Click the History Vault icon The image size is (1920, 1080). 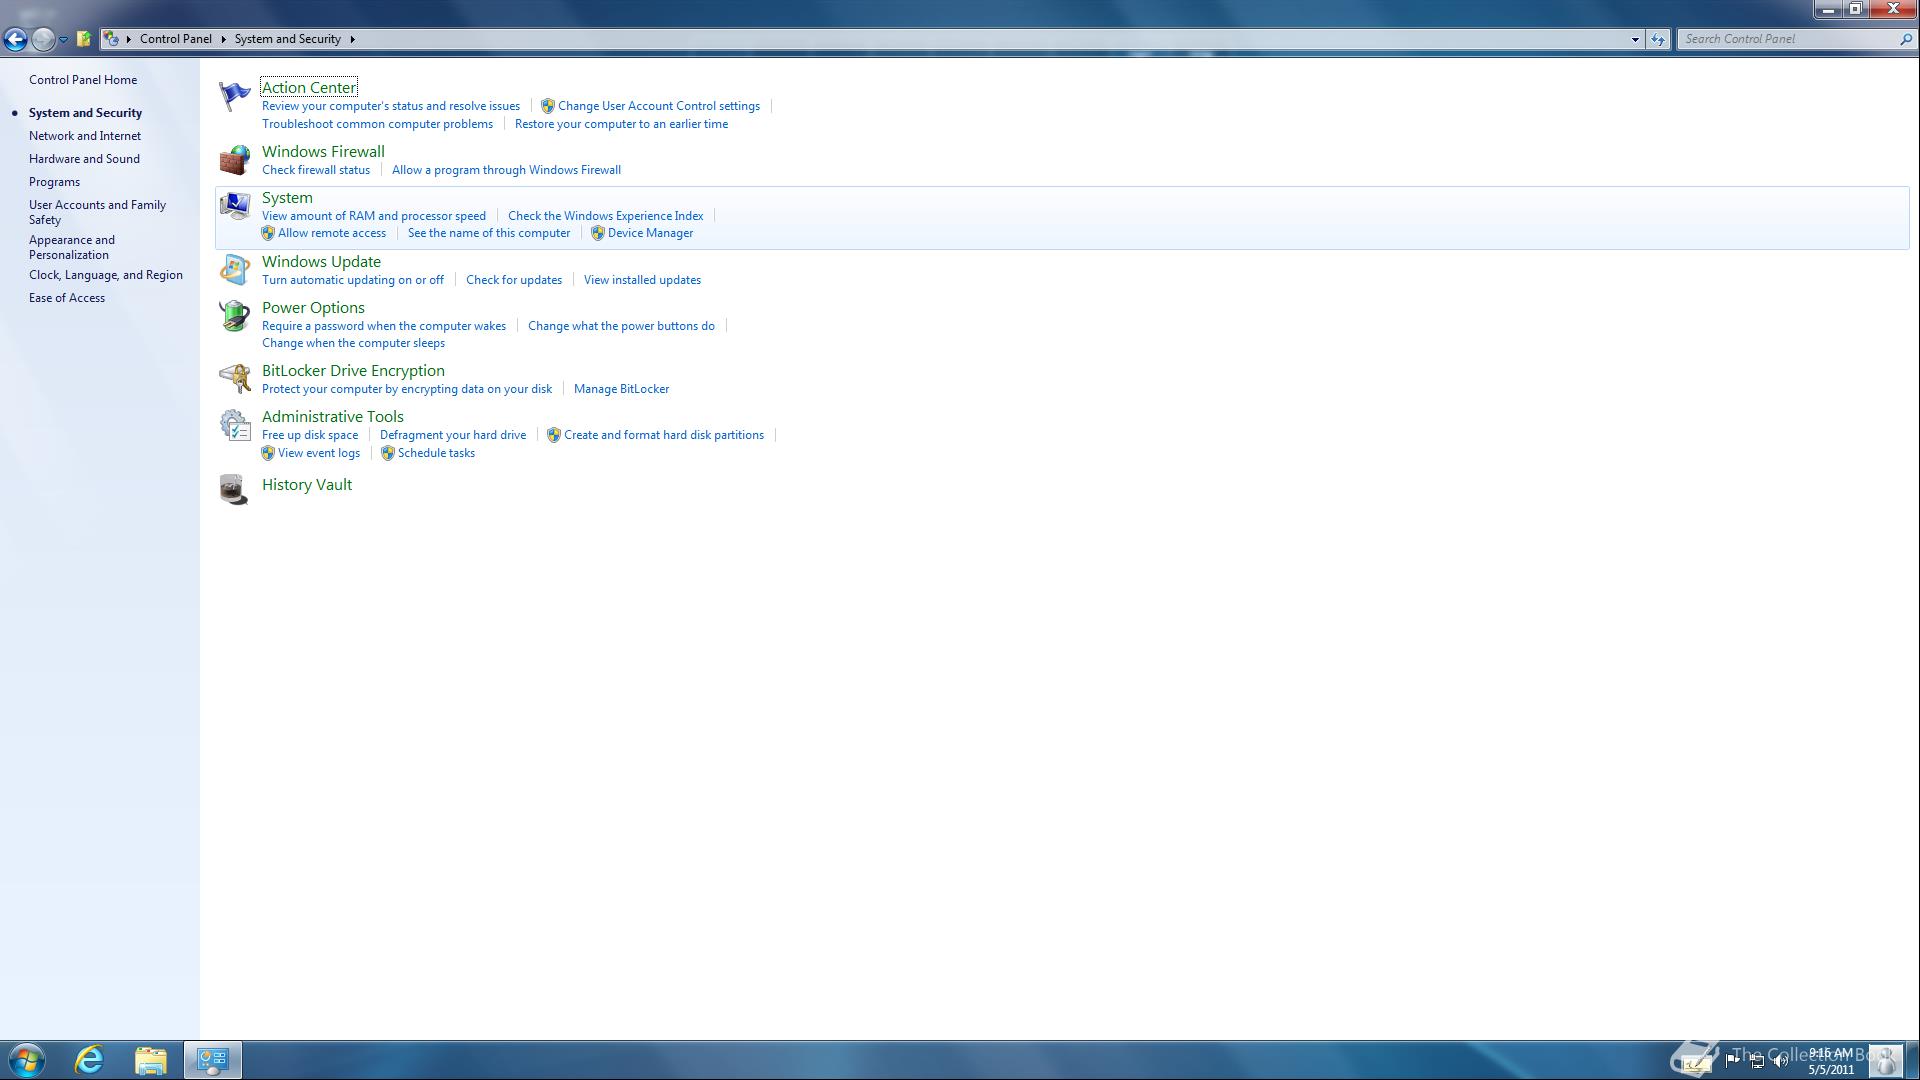(234, 489)
